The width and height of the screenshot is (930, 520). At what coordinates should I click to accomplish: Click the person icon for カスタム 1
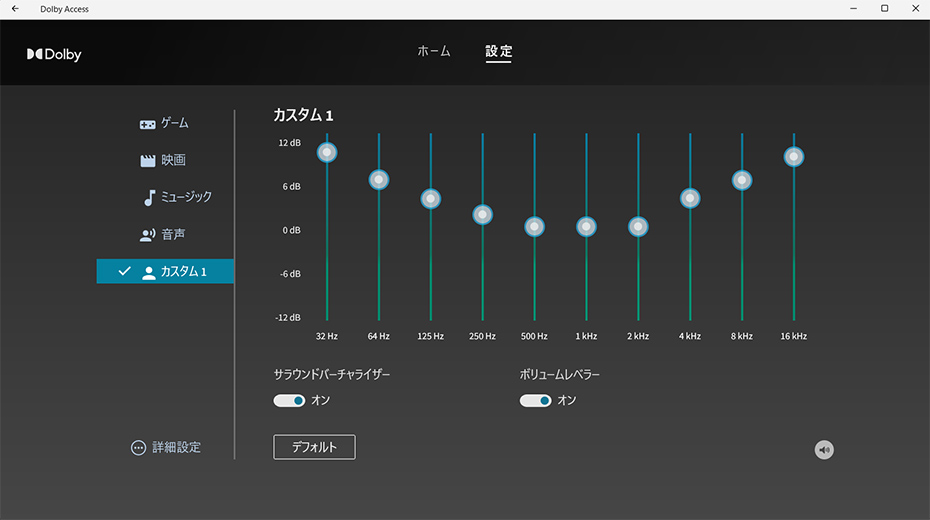[x=149, y=272]
